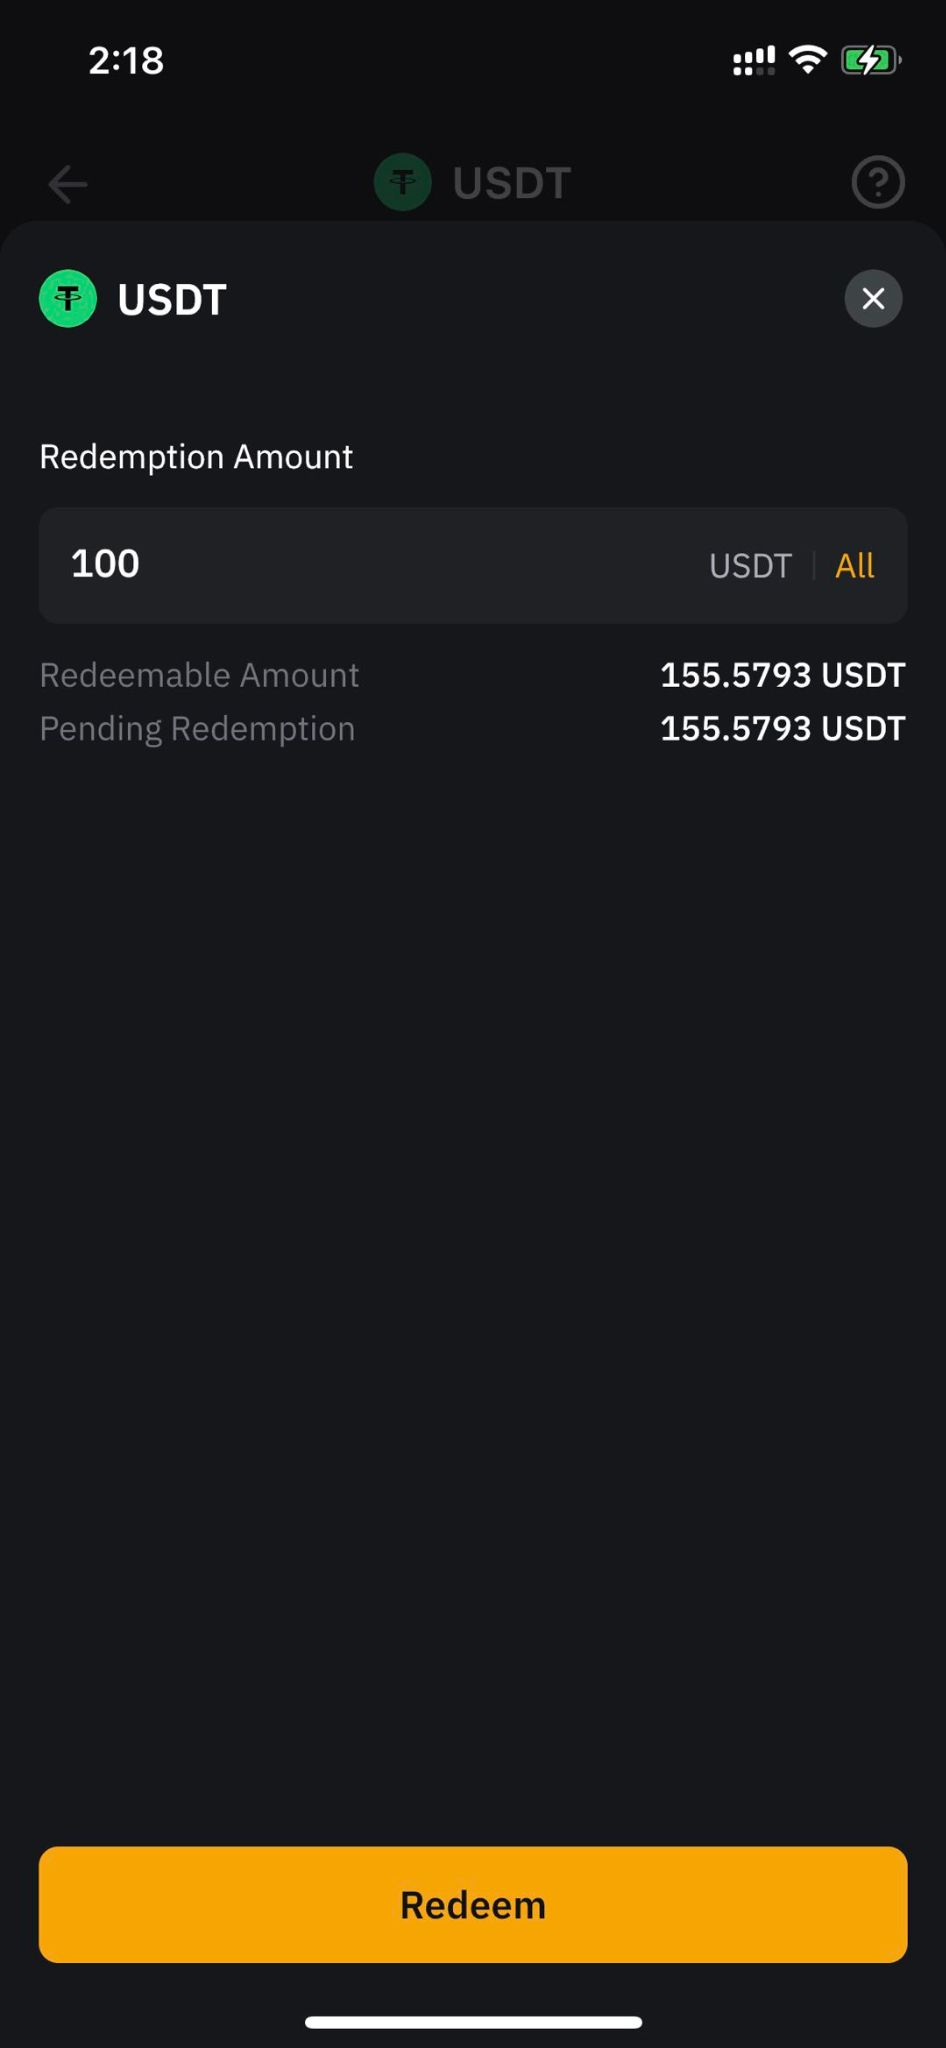Tap the cellular signal icon
Image resolution: width=946 pixels, height=2048 pixels.
pos(754,61)
